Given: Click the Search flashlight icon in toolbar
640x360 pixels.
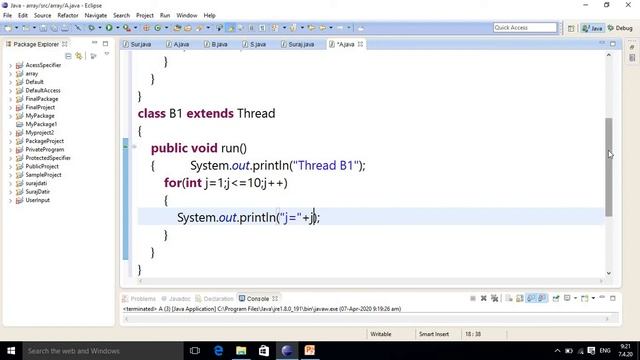Looking at the screenshot, I should point(200,28).
